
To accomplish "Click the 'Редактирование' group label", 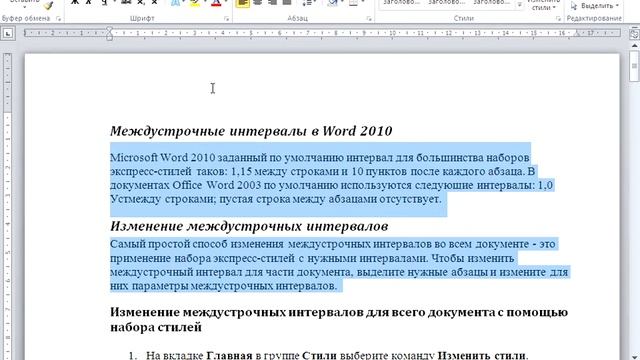I will click(594, 18).
